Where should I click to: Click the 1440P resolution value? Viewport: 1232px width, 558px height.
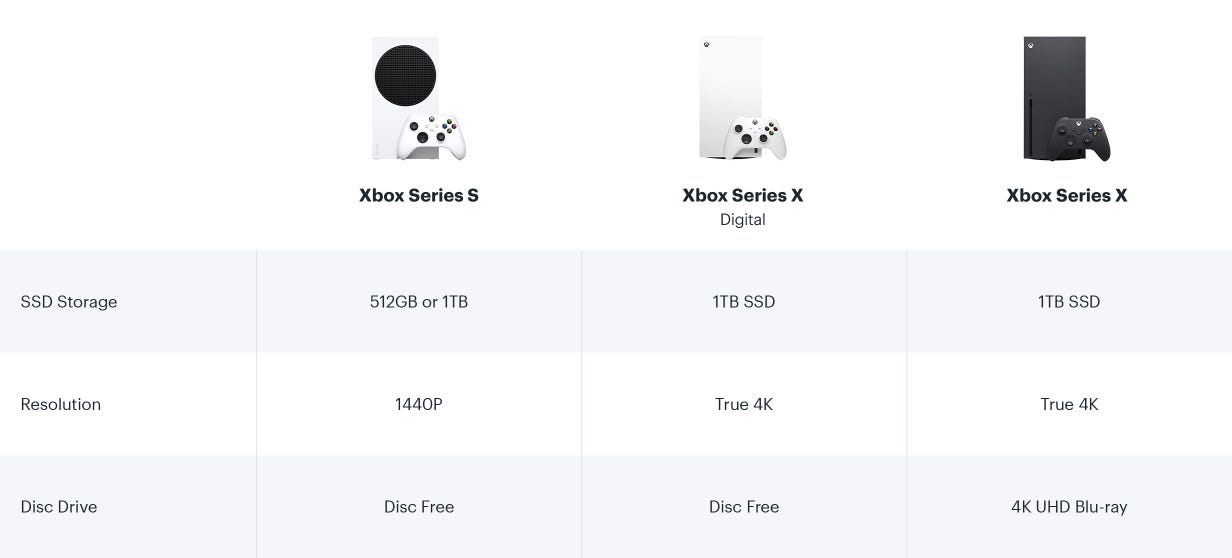pyautogui.click(x=419, y=405)
